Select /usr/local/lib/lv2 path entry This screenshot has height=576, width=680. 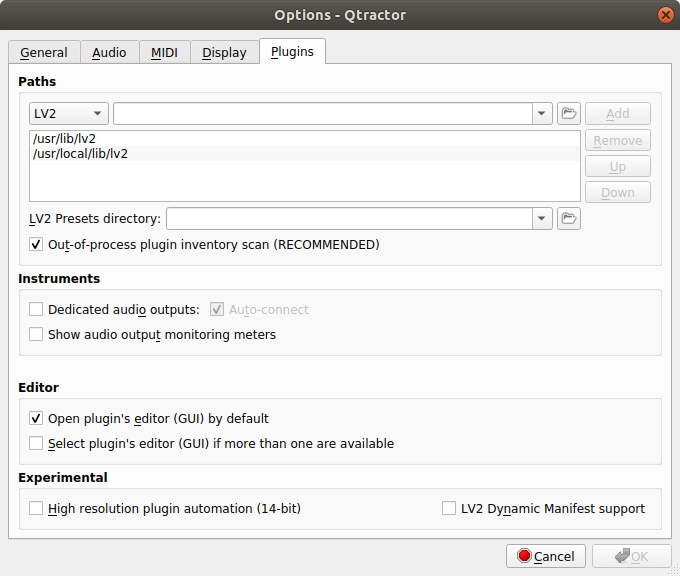click(x=305, y=154)
